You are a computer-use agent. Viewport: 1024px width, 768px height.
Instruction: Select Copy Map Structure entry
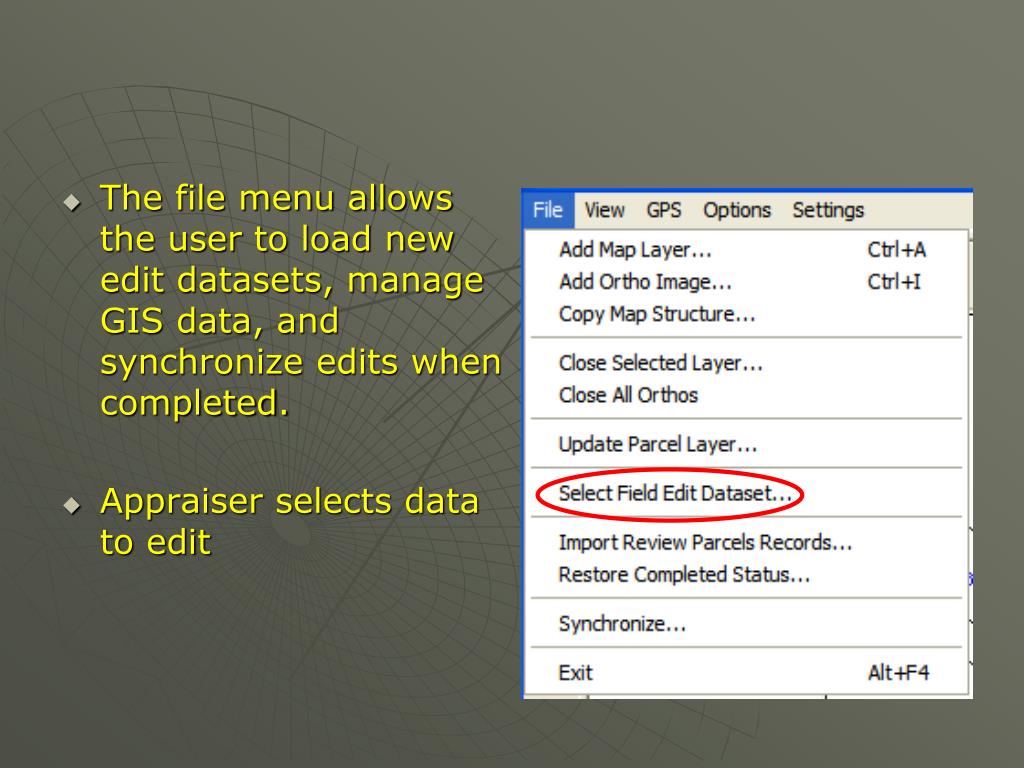(x=746, y=314)
